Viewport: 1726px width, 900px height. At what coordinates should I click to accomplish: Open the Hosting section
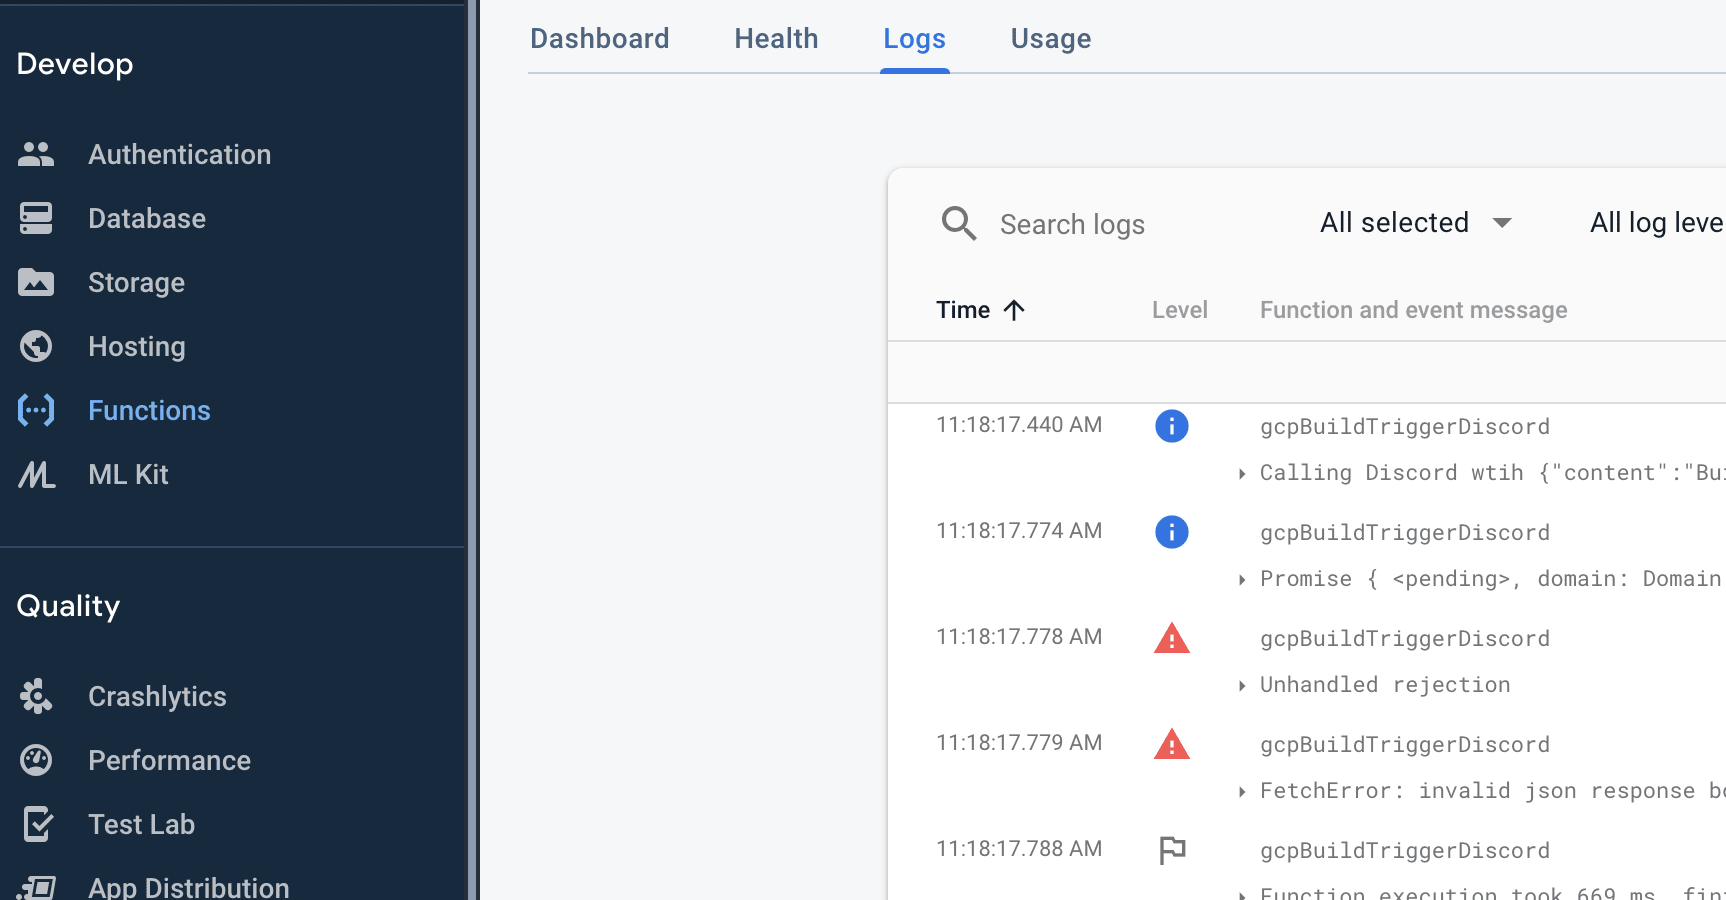coord(137,346)
